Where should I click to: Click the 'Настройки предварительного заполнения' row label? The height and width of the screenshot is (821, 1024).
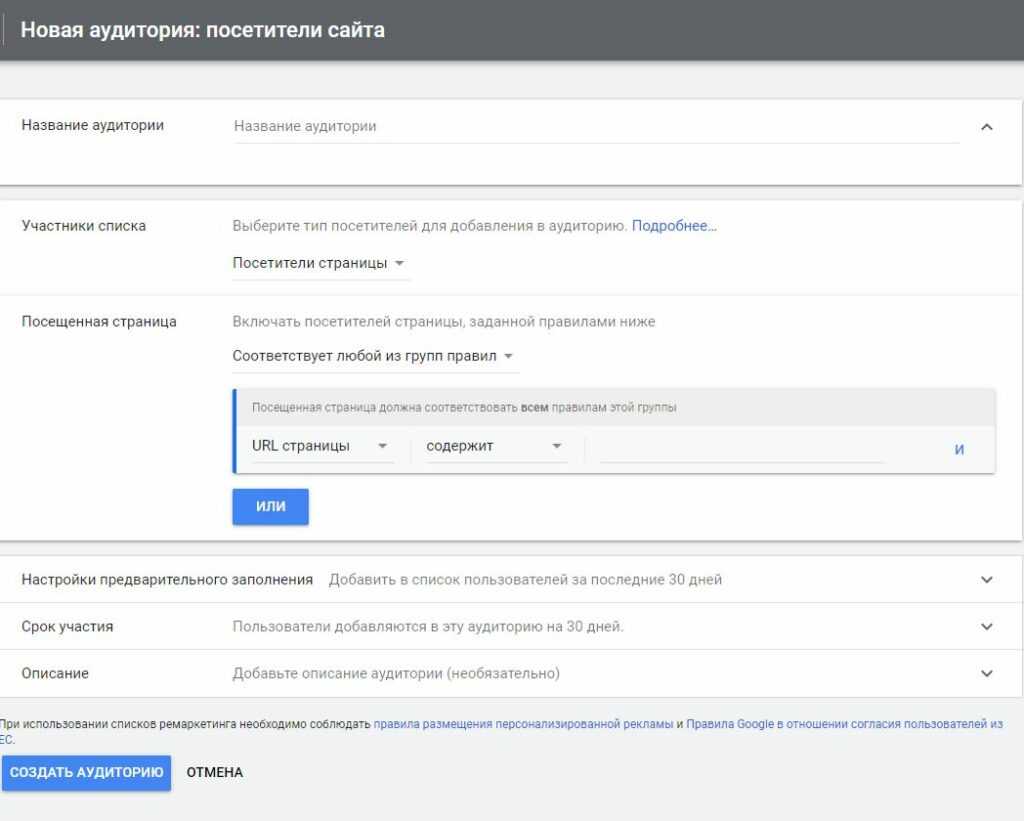point(167,580)
